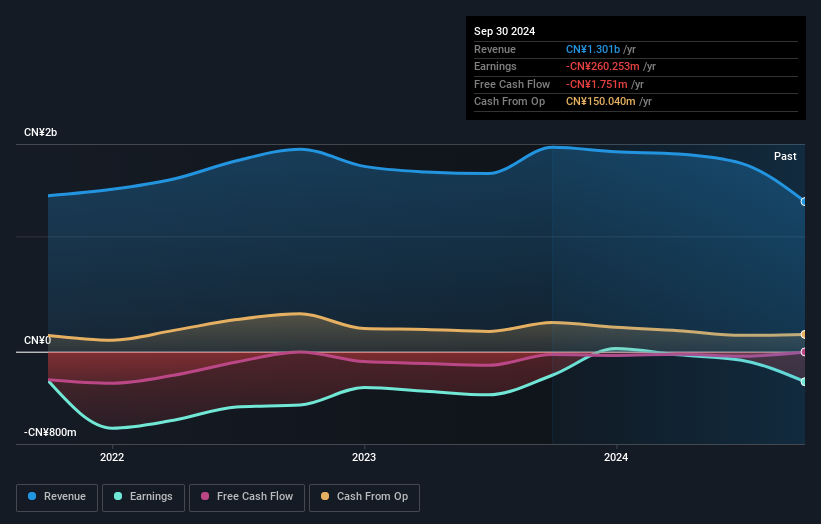This screenshot has height=524, width=821.
Task: Click the 2022 x-axis label
Action: (x=112, y=457)
